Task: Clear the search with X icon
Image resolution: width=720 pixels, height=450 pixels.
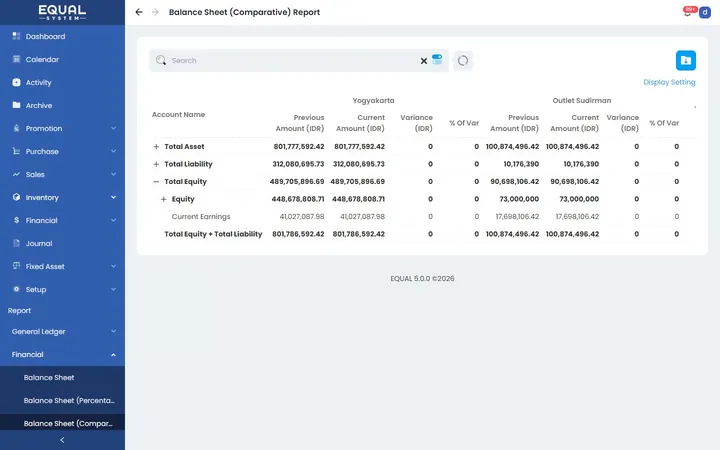Action: [x=424, y=61]
